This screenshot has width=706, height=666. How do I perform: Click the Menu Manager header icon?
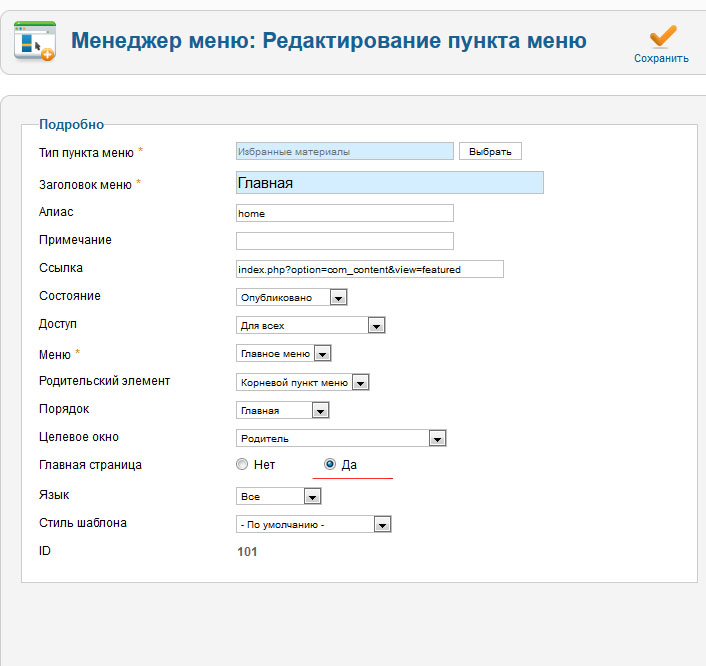coord(34,41)
